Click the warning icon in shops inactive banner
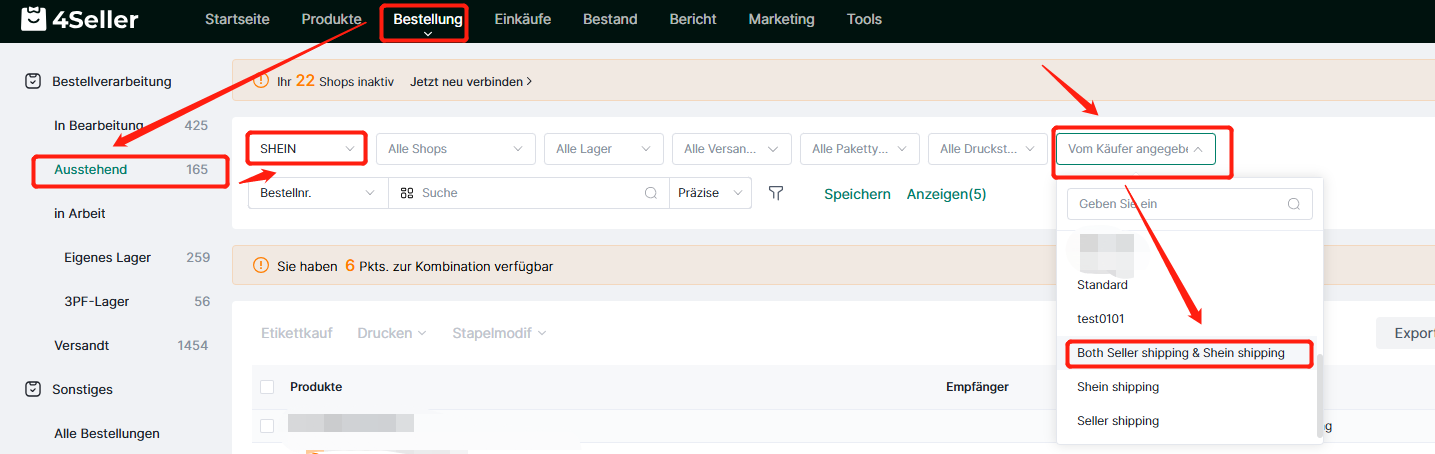Viewport: 1435px width, 454px height. coord(261,81)
